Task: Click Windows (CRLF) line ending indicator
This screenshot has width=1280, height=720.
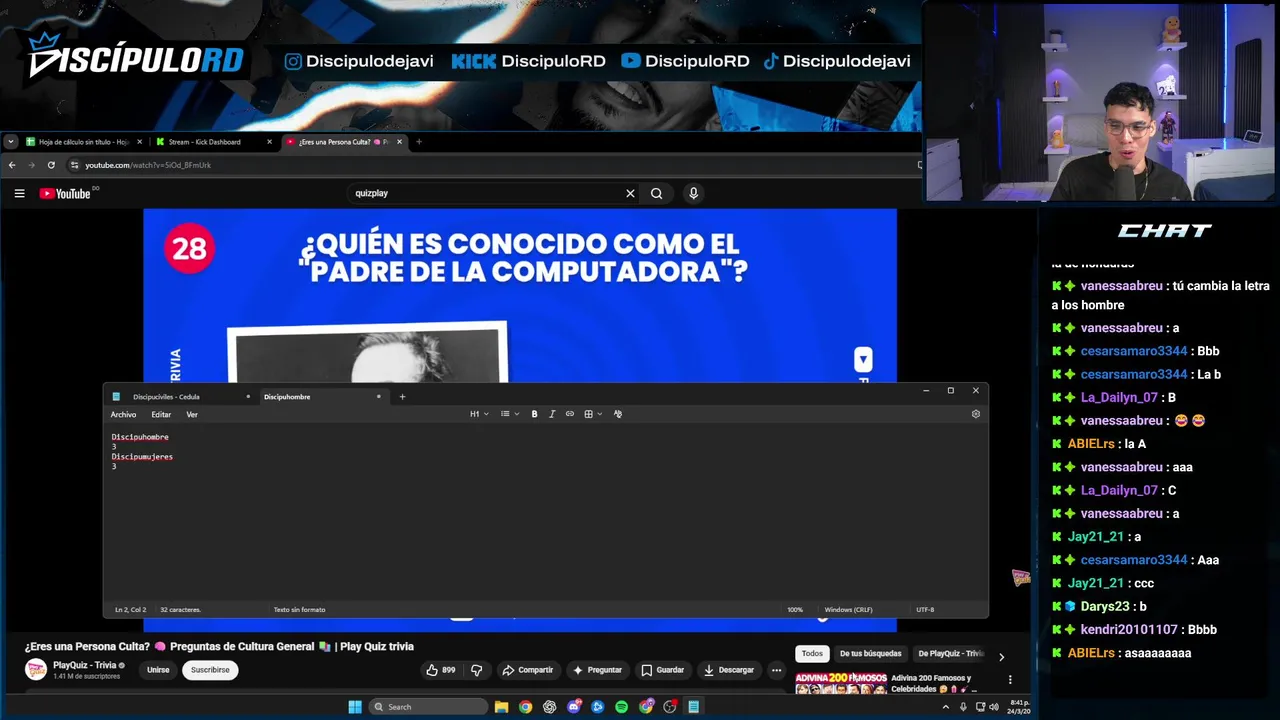Action: pos(848,610)
